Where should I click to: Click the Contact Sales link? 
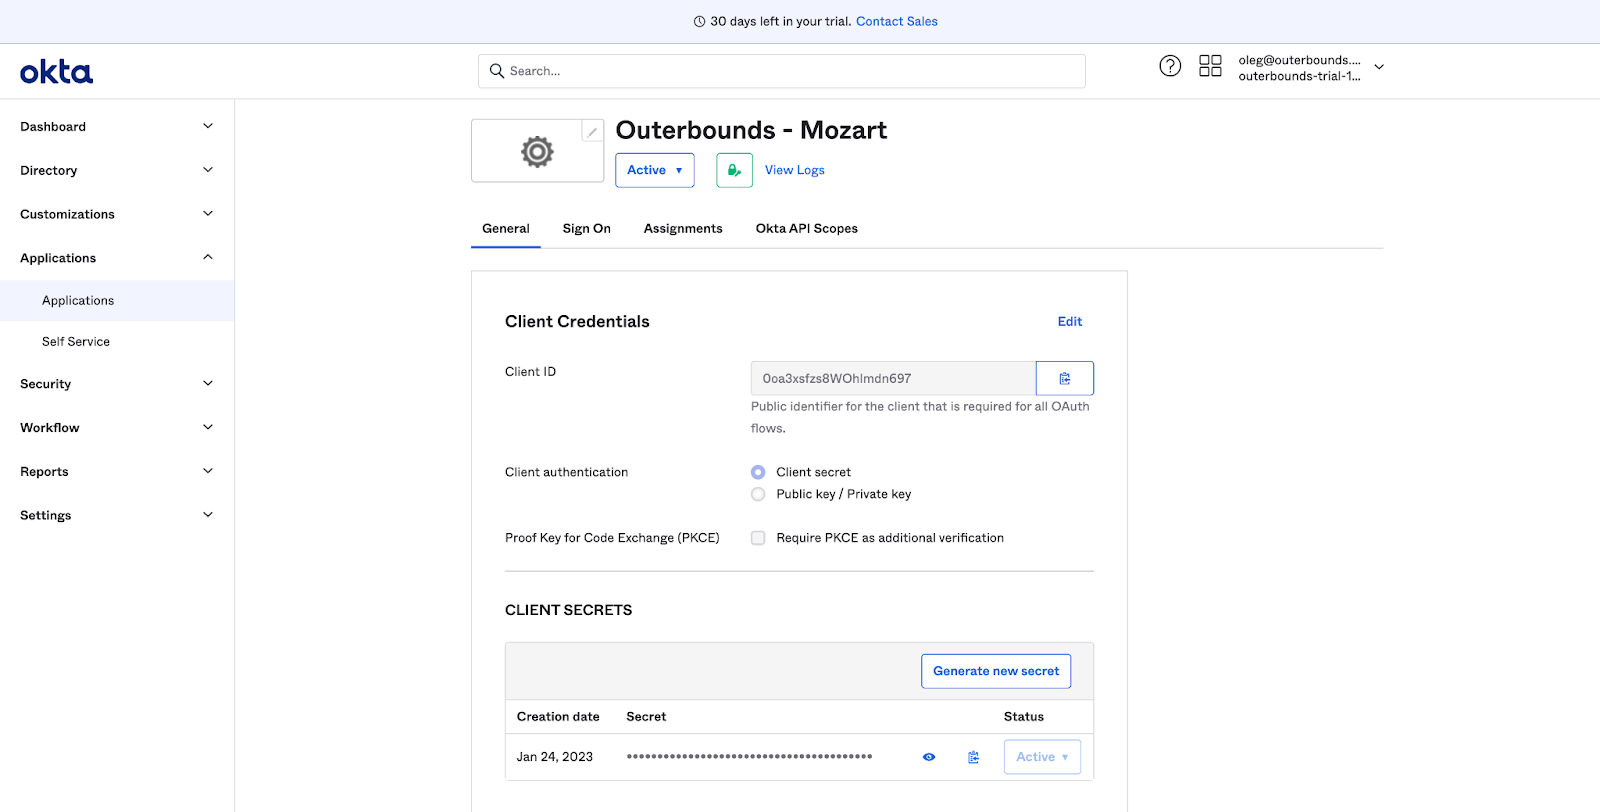coord(897,21)
